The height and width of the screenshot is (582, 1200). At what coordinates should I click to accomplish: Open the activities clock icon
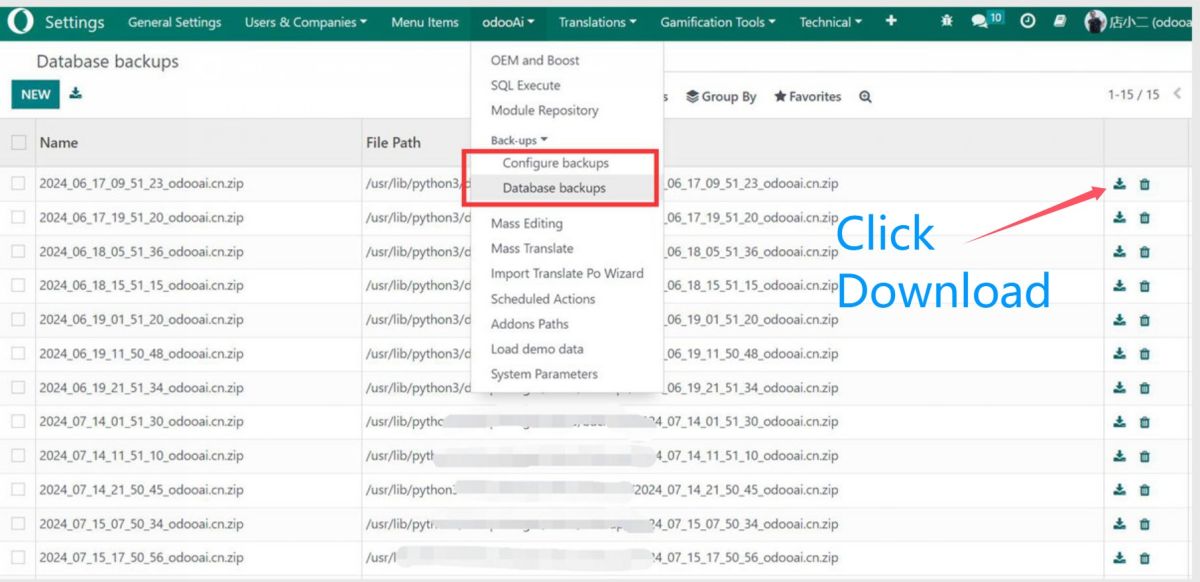click(1027, 22)
